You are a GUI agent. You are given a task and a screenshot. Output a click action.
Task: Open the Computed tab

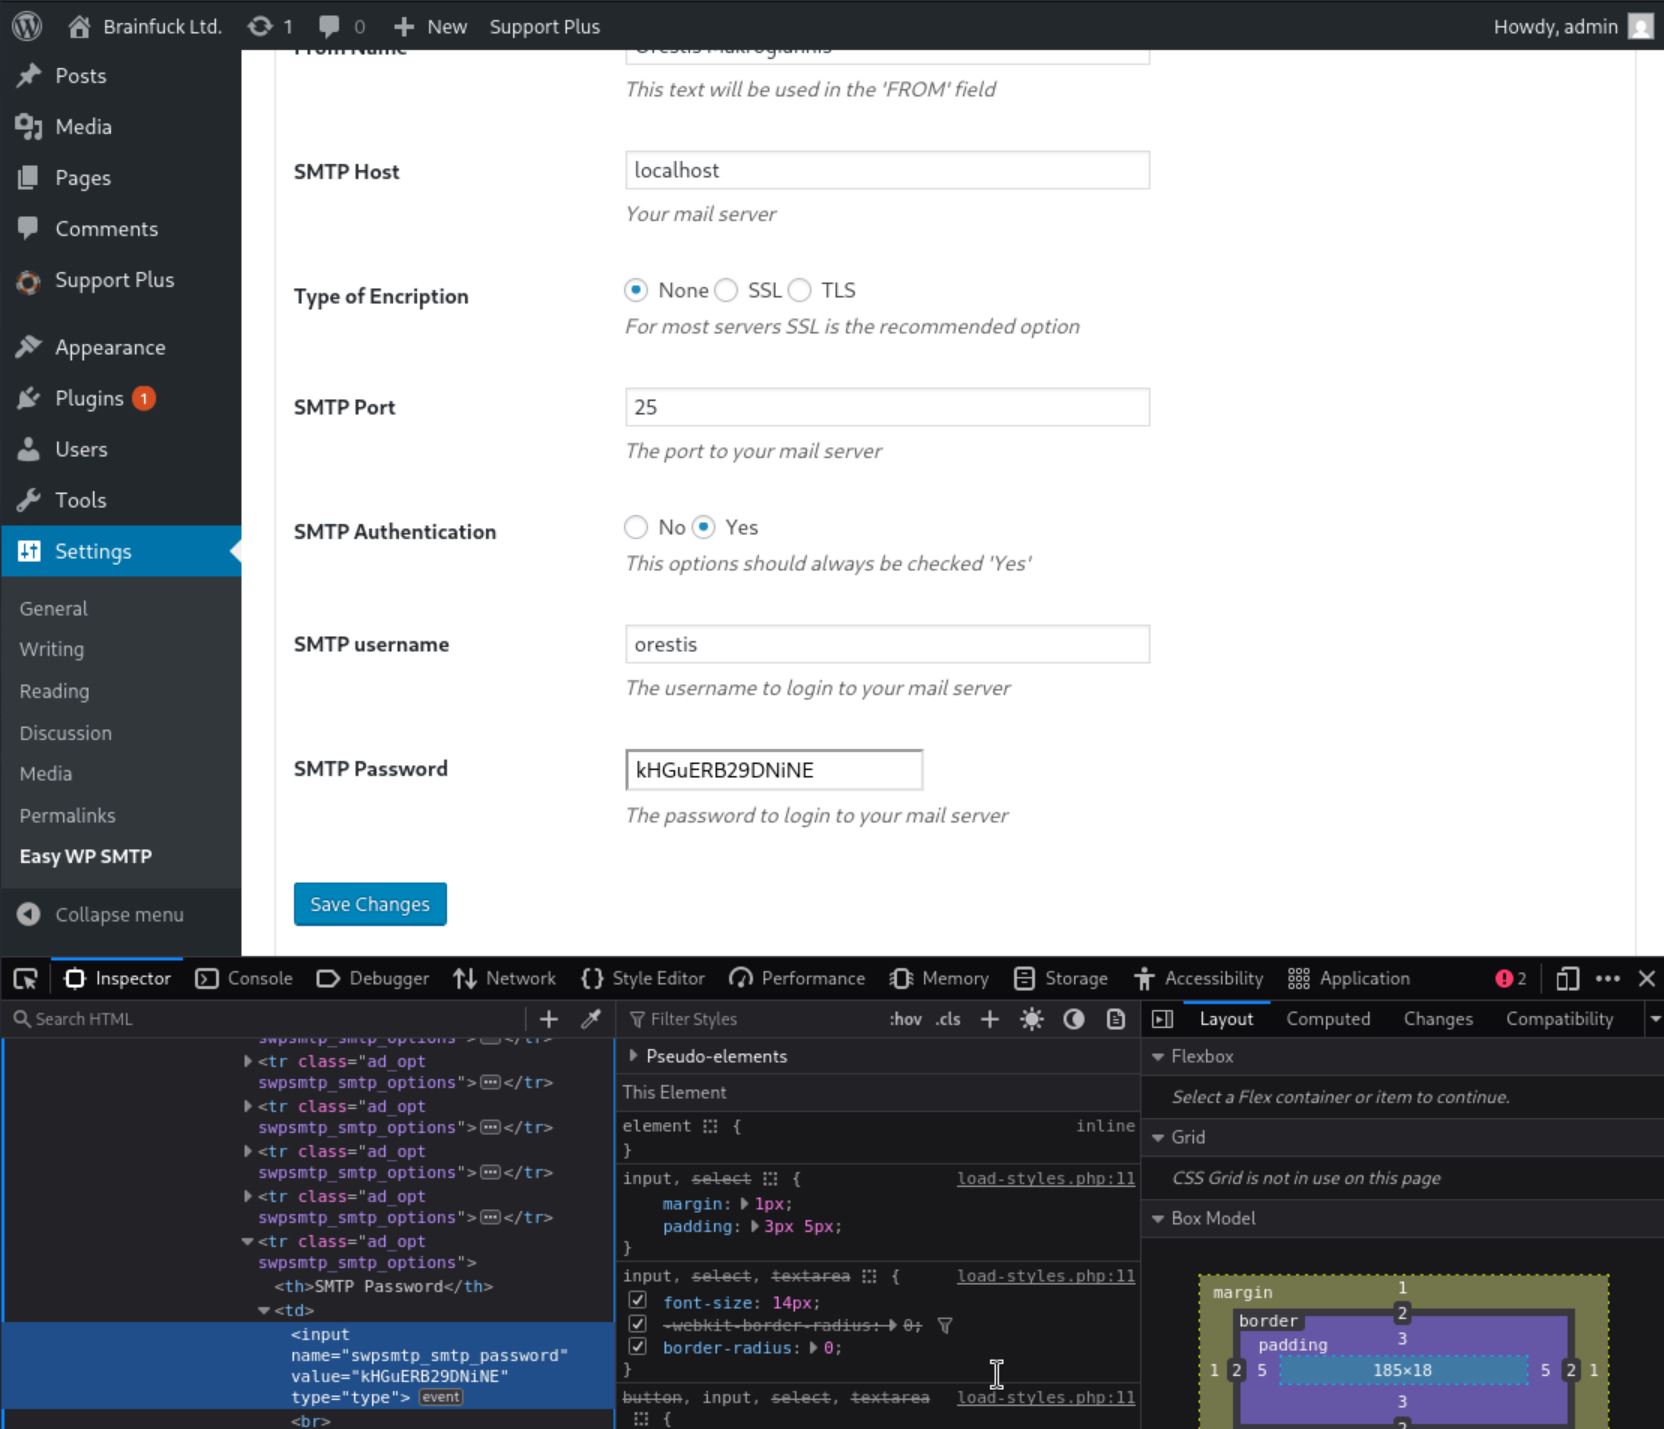(x=1327, y=1019)
